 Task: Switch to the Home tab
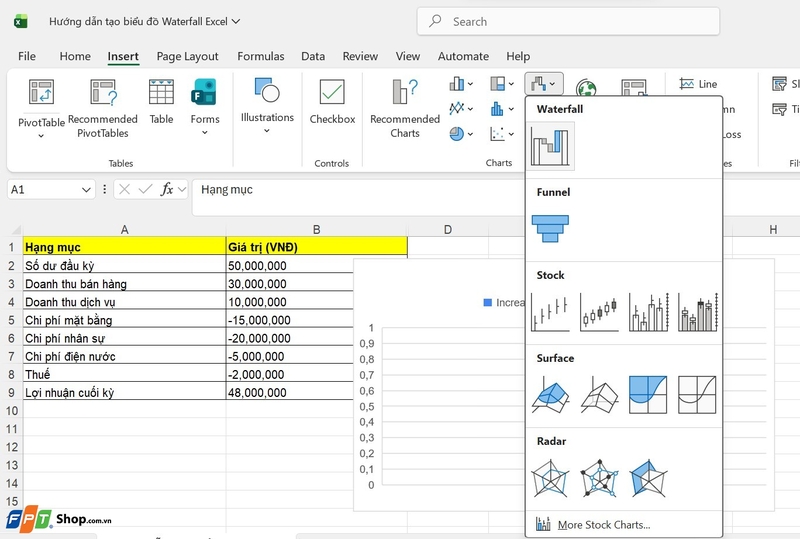pos(75,56)
